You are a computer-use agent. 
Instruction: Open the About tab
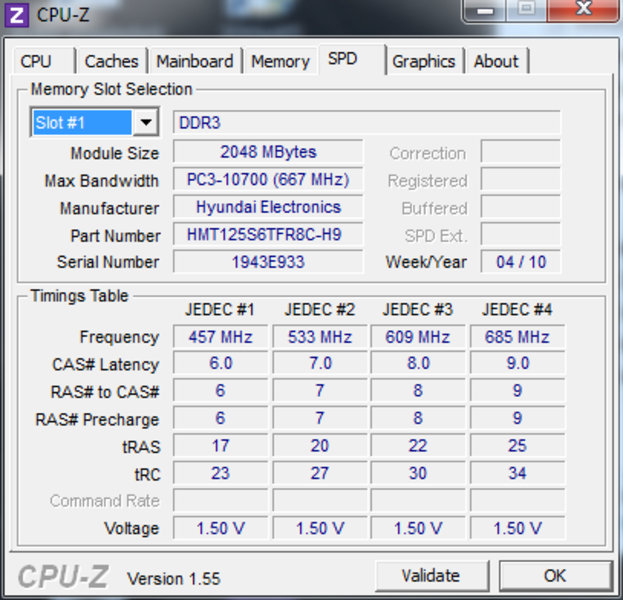(x=497, y=61)
